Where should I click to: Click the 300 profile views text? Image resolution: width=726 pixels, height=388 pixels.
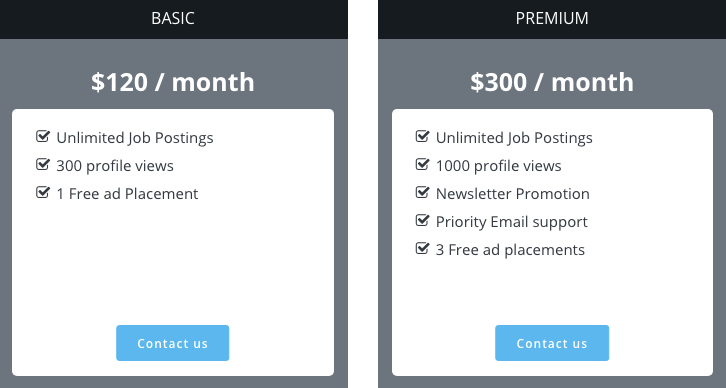click(115, 166)
